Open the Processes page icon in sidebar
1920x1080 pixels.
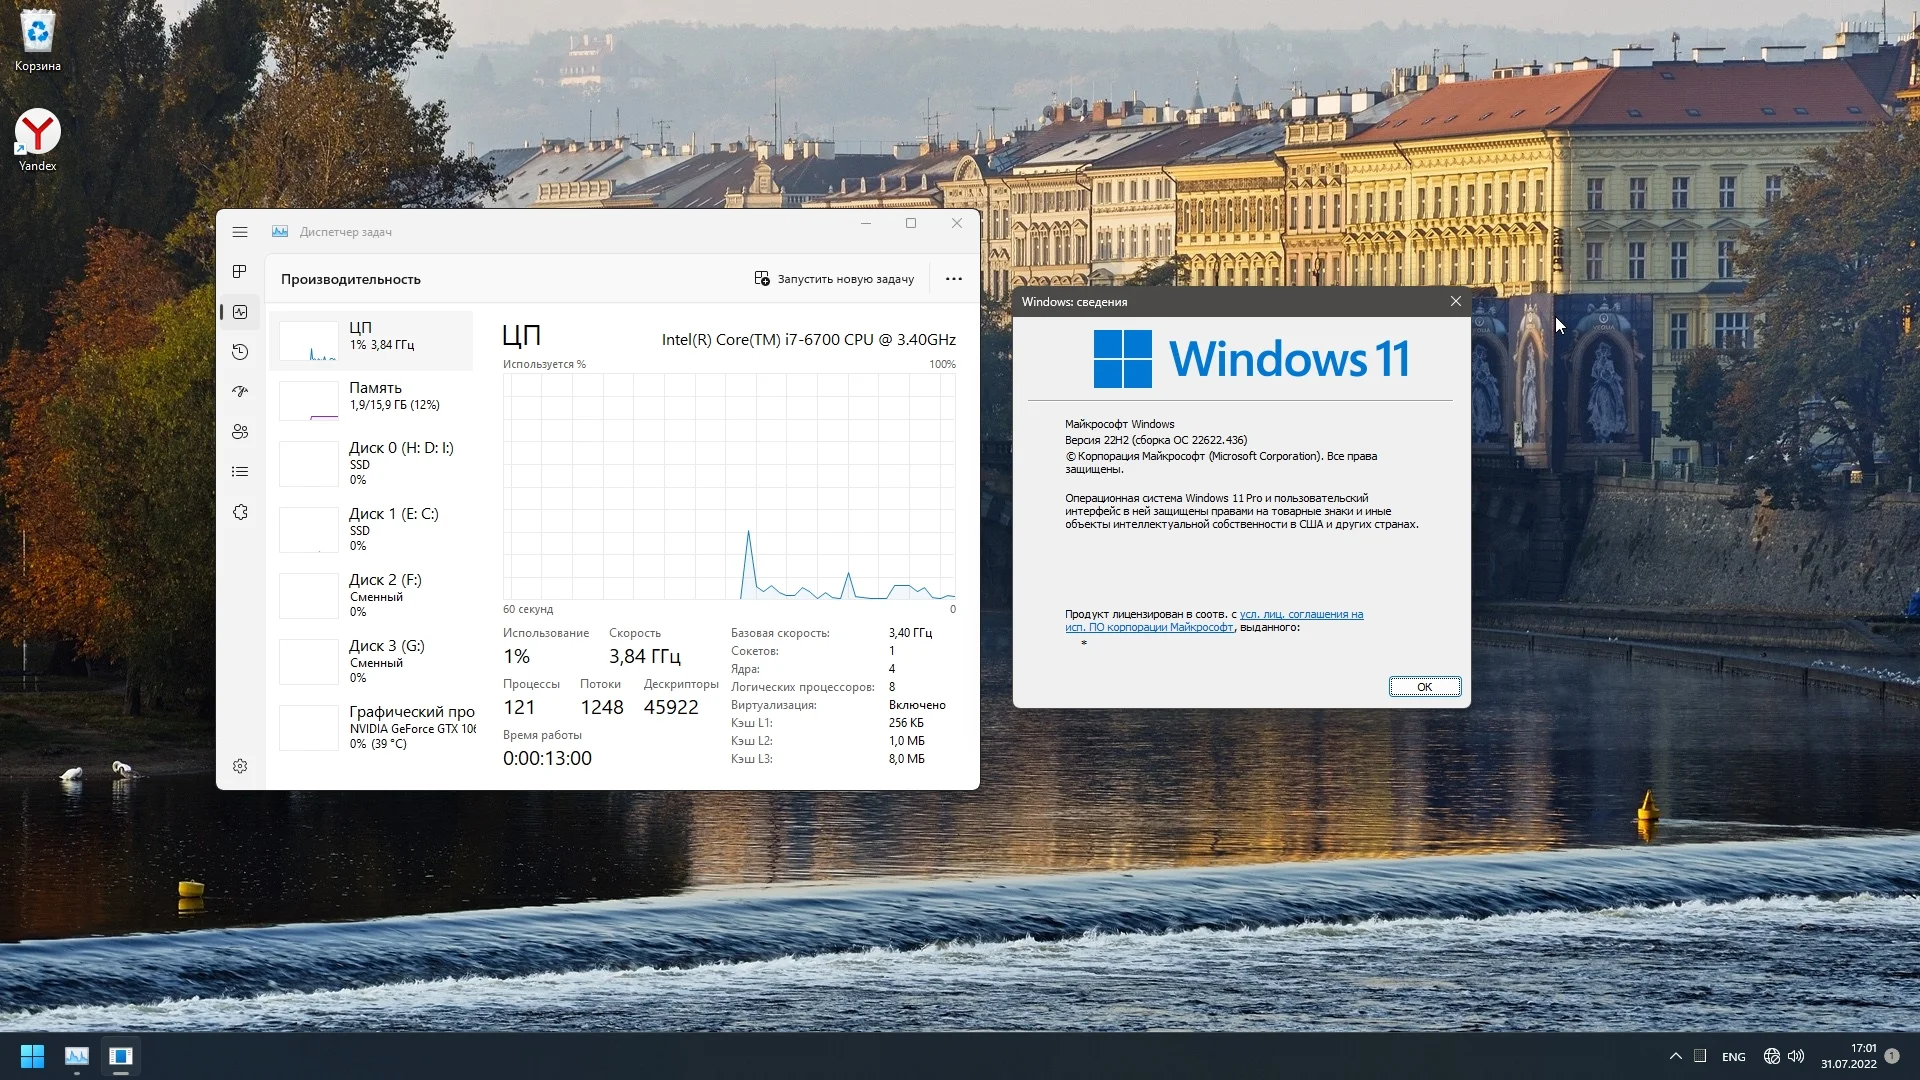pyautogui.click(x=240, y=272)
